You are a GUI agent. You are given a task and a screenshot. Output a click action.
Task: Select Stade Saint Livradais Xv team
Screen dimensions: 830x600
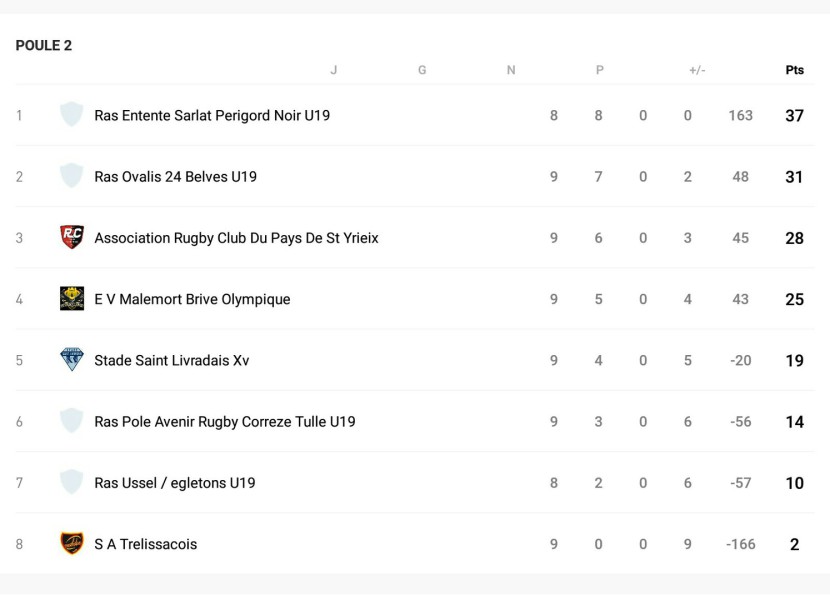172,360
